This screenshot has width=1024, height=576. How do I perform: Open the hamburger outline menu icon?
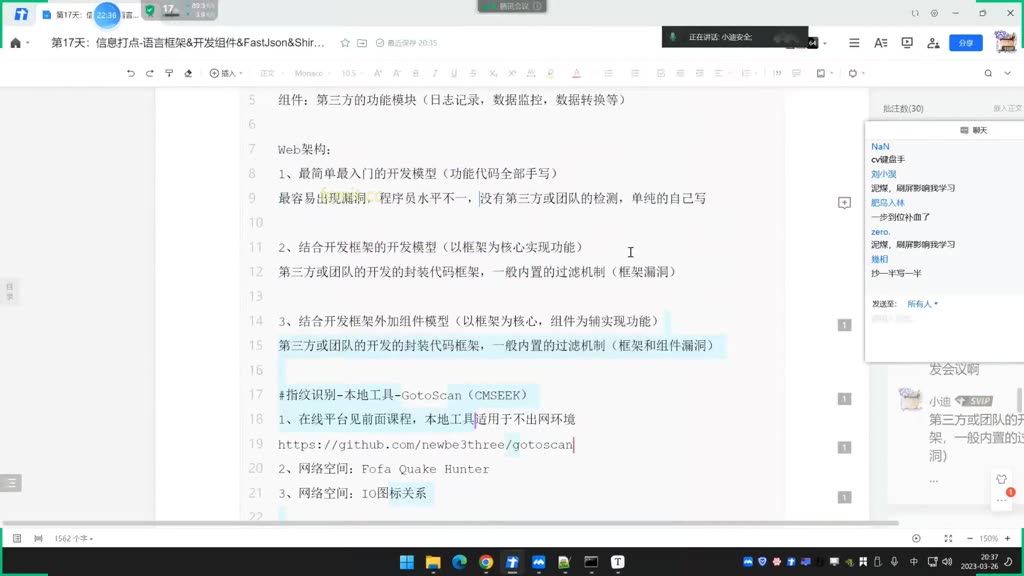[x=854, y=42]
